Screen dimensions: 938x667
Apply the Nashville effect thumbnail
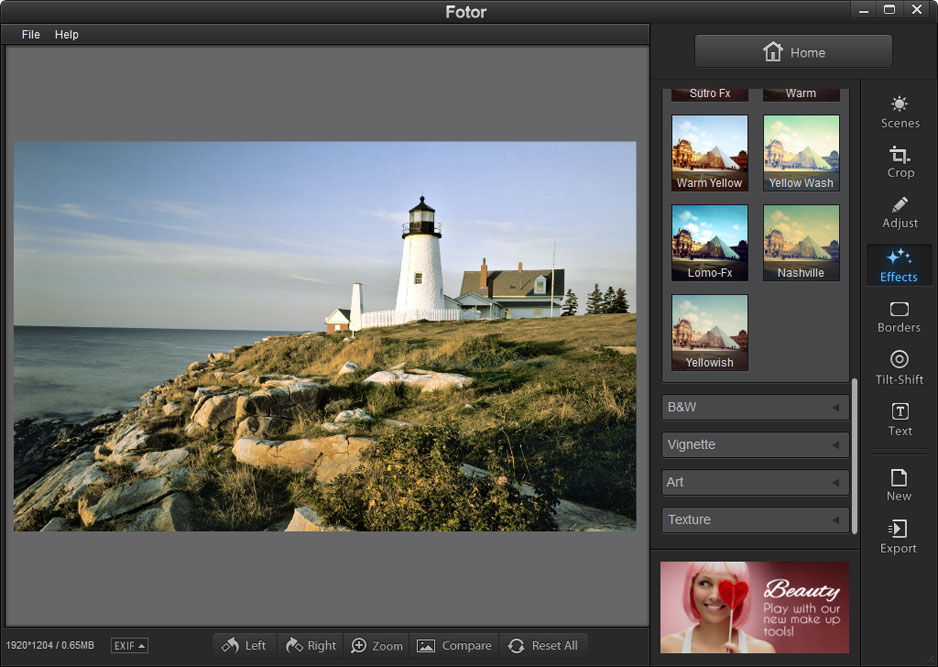tap(801, 240)
